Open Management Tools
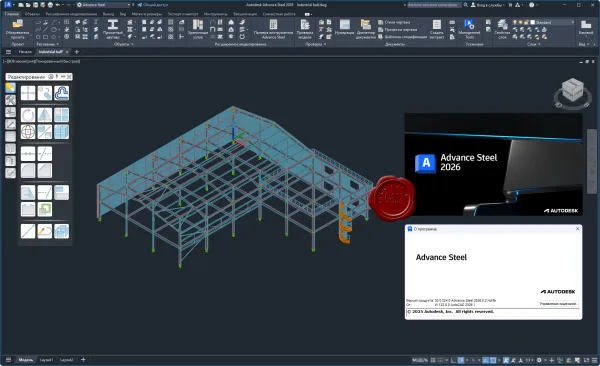The height and width of the screenshot is (366, 600). click(x=469, y=29)
